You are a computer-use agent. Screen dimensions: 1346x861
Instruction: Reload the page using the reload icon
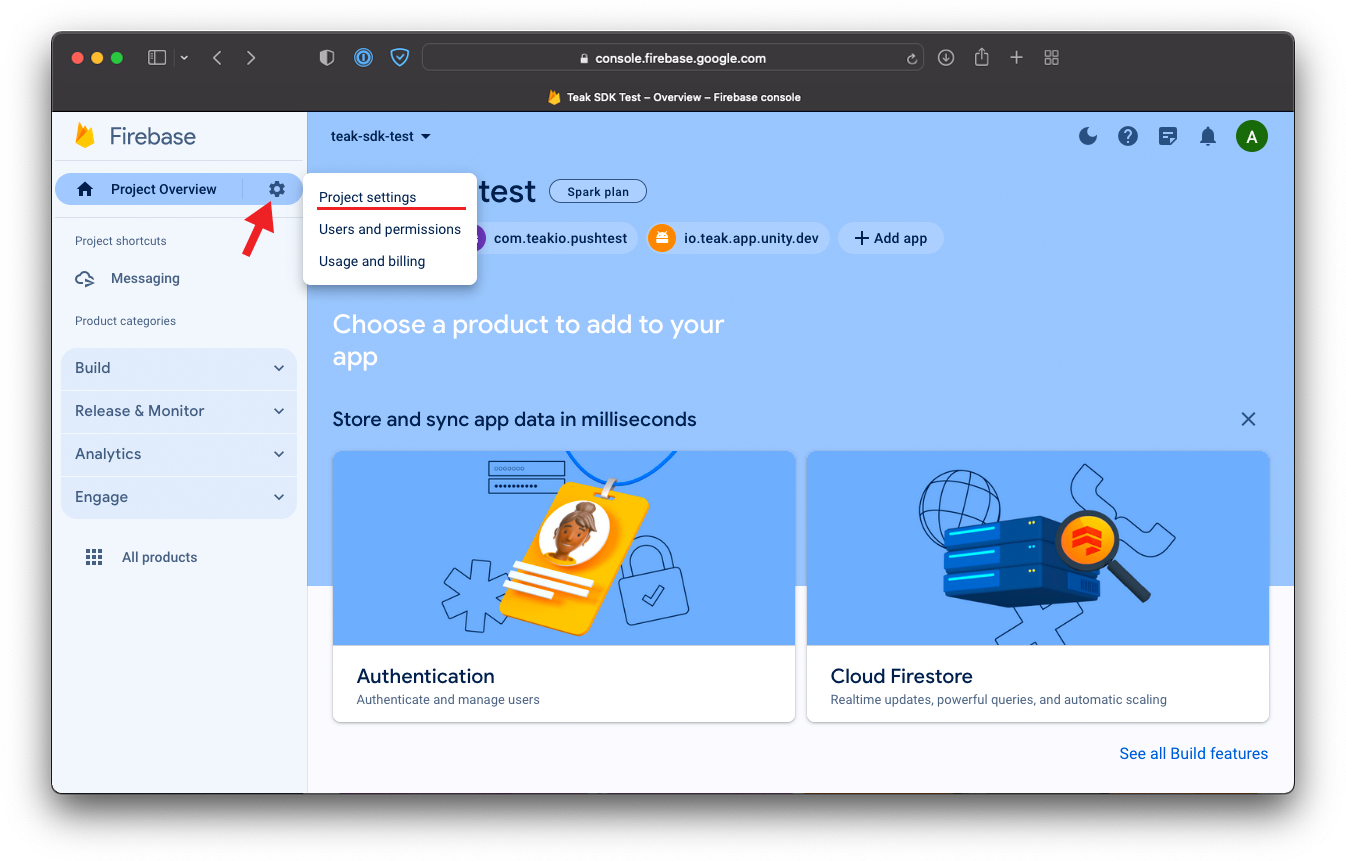coord(912,58)
